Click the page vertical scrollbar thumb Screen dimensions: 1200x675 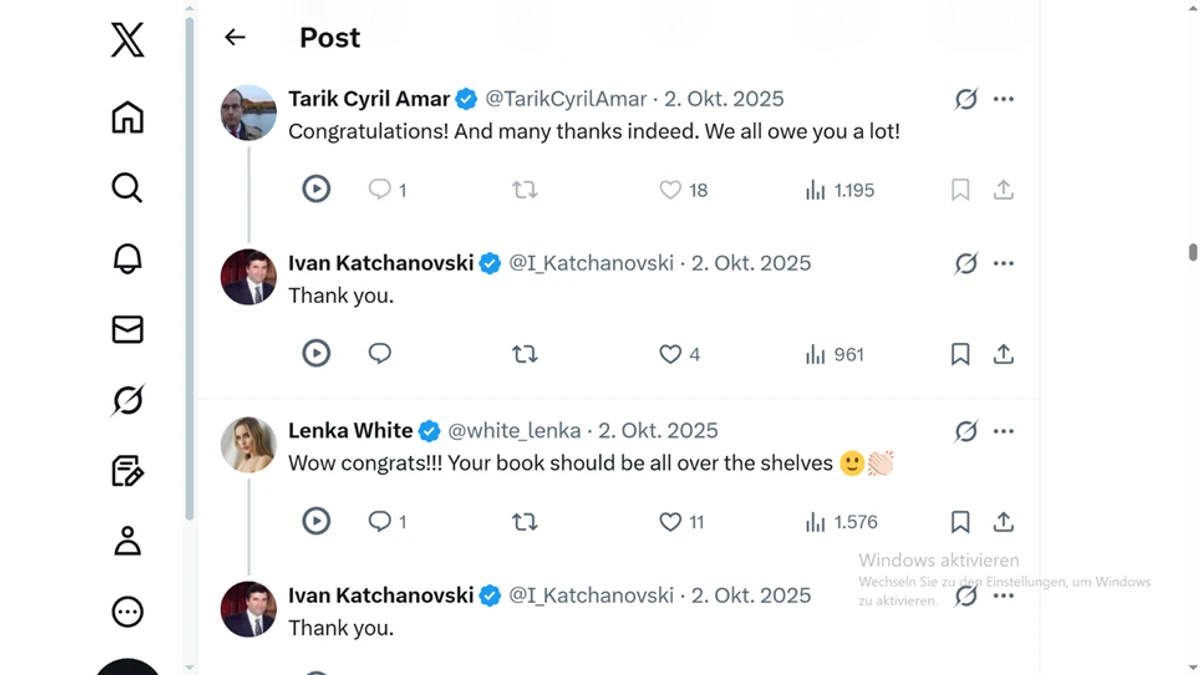pos(1192,252)
